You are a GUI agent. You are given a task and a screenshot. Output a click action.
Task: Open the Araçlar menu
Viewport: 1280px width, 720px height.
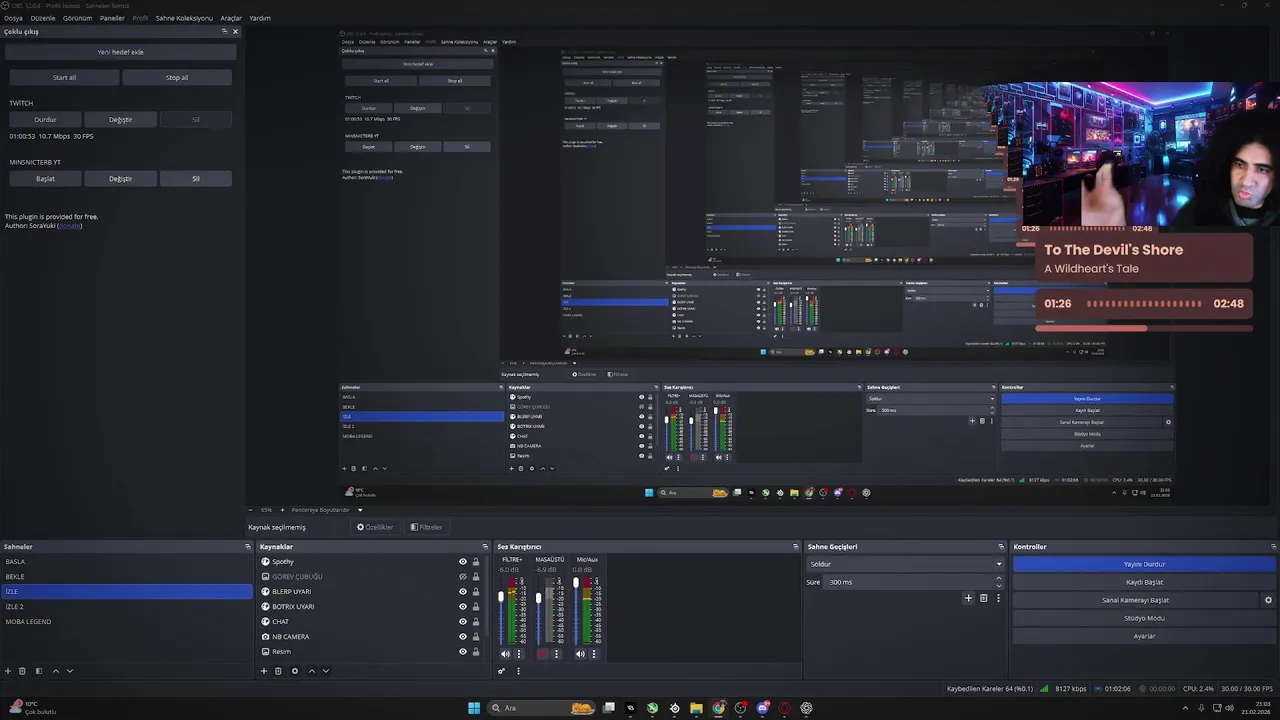point(231,18)
